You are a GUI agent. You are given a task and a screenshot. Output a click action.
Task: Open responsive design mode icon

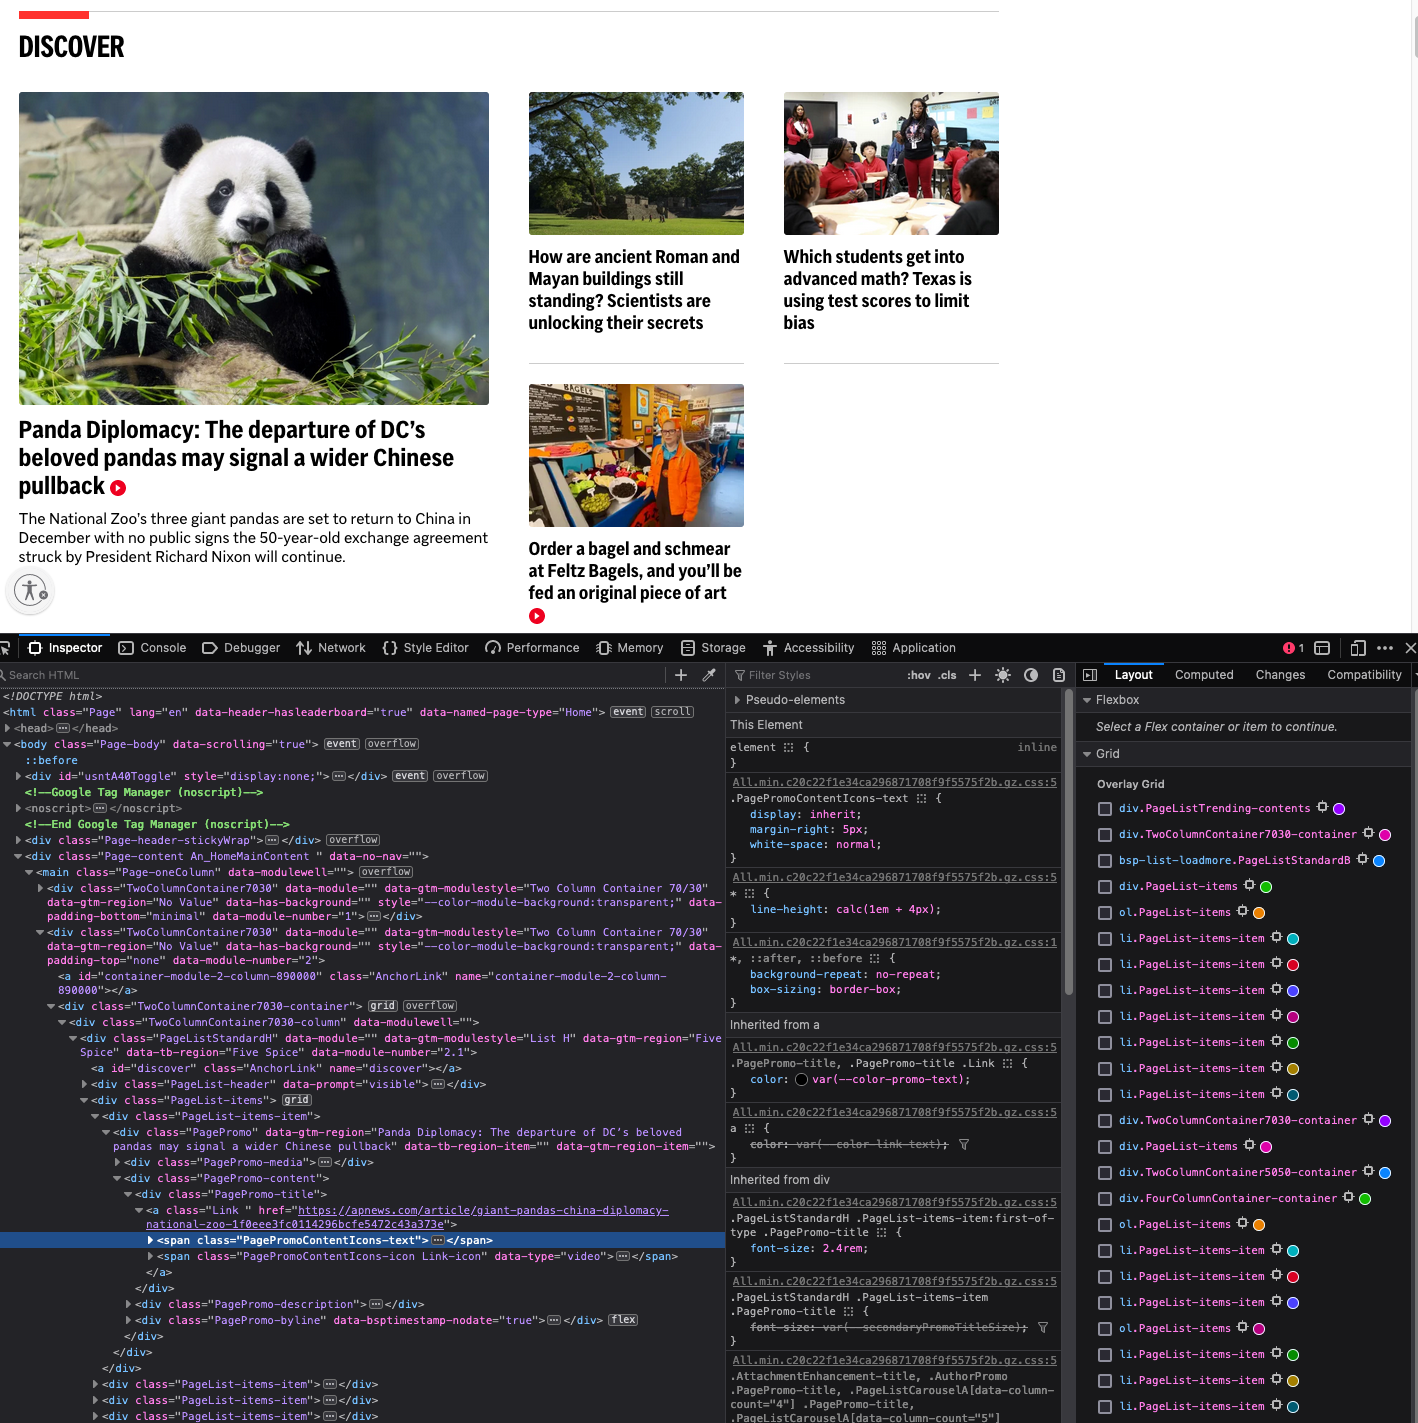(x=1357, y=648)
